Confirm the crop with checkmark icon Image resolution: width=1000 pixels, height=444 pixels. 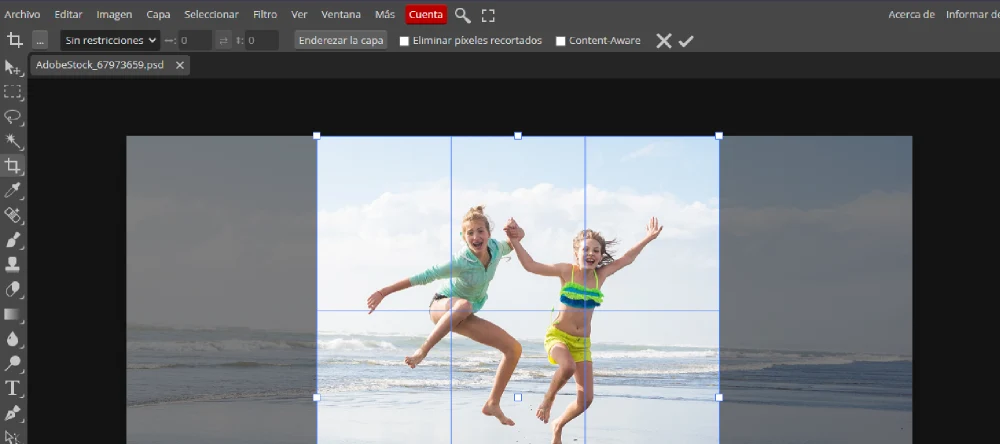686,41
